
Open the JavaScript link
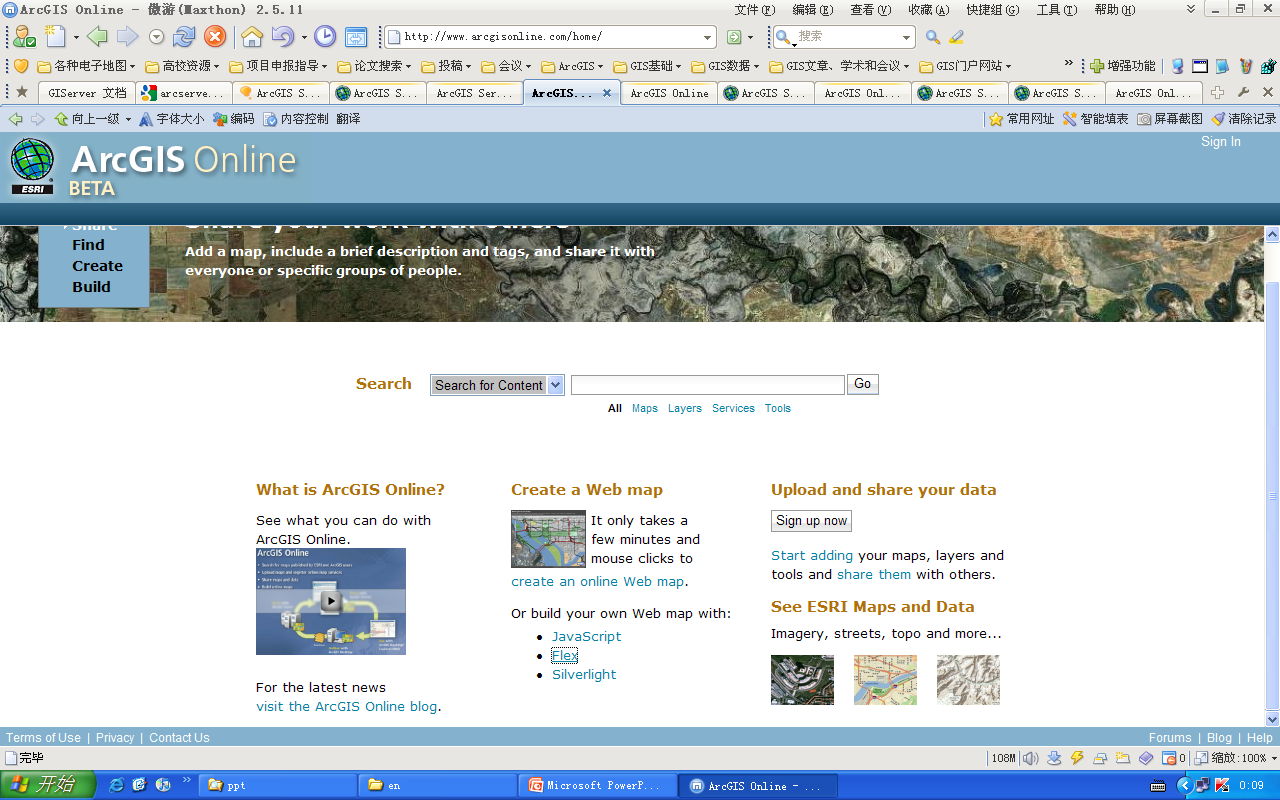tap(587, 636)
